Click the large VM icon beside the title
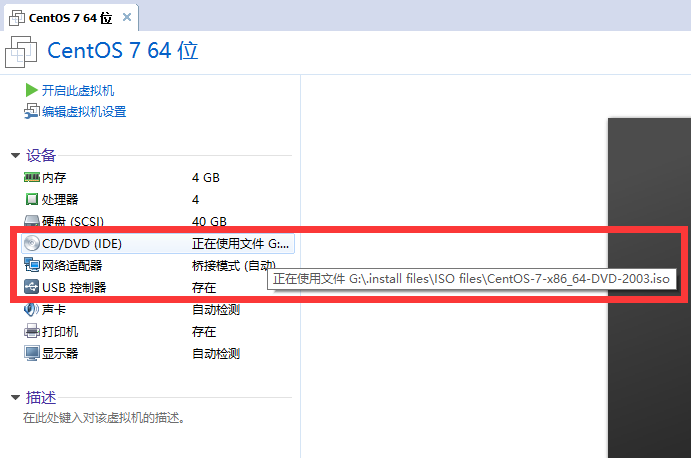The image size is (691, 458). [x=21, y=52]
